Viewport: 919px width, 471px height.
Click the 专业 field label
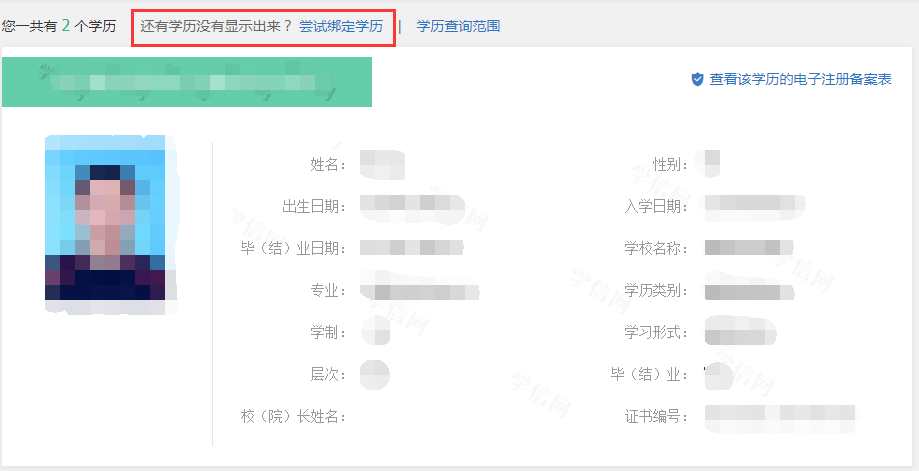(x=328, y=290)
